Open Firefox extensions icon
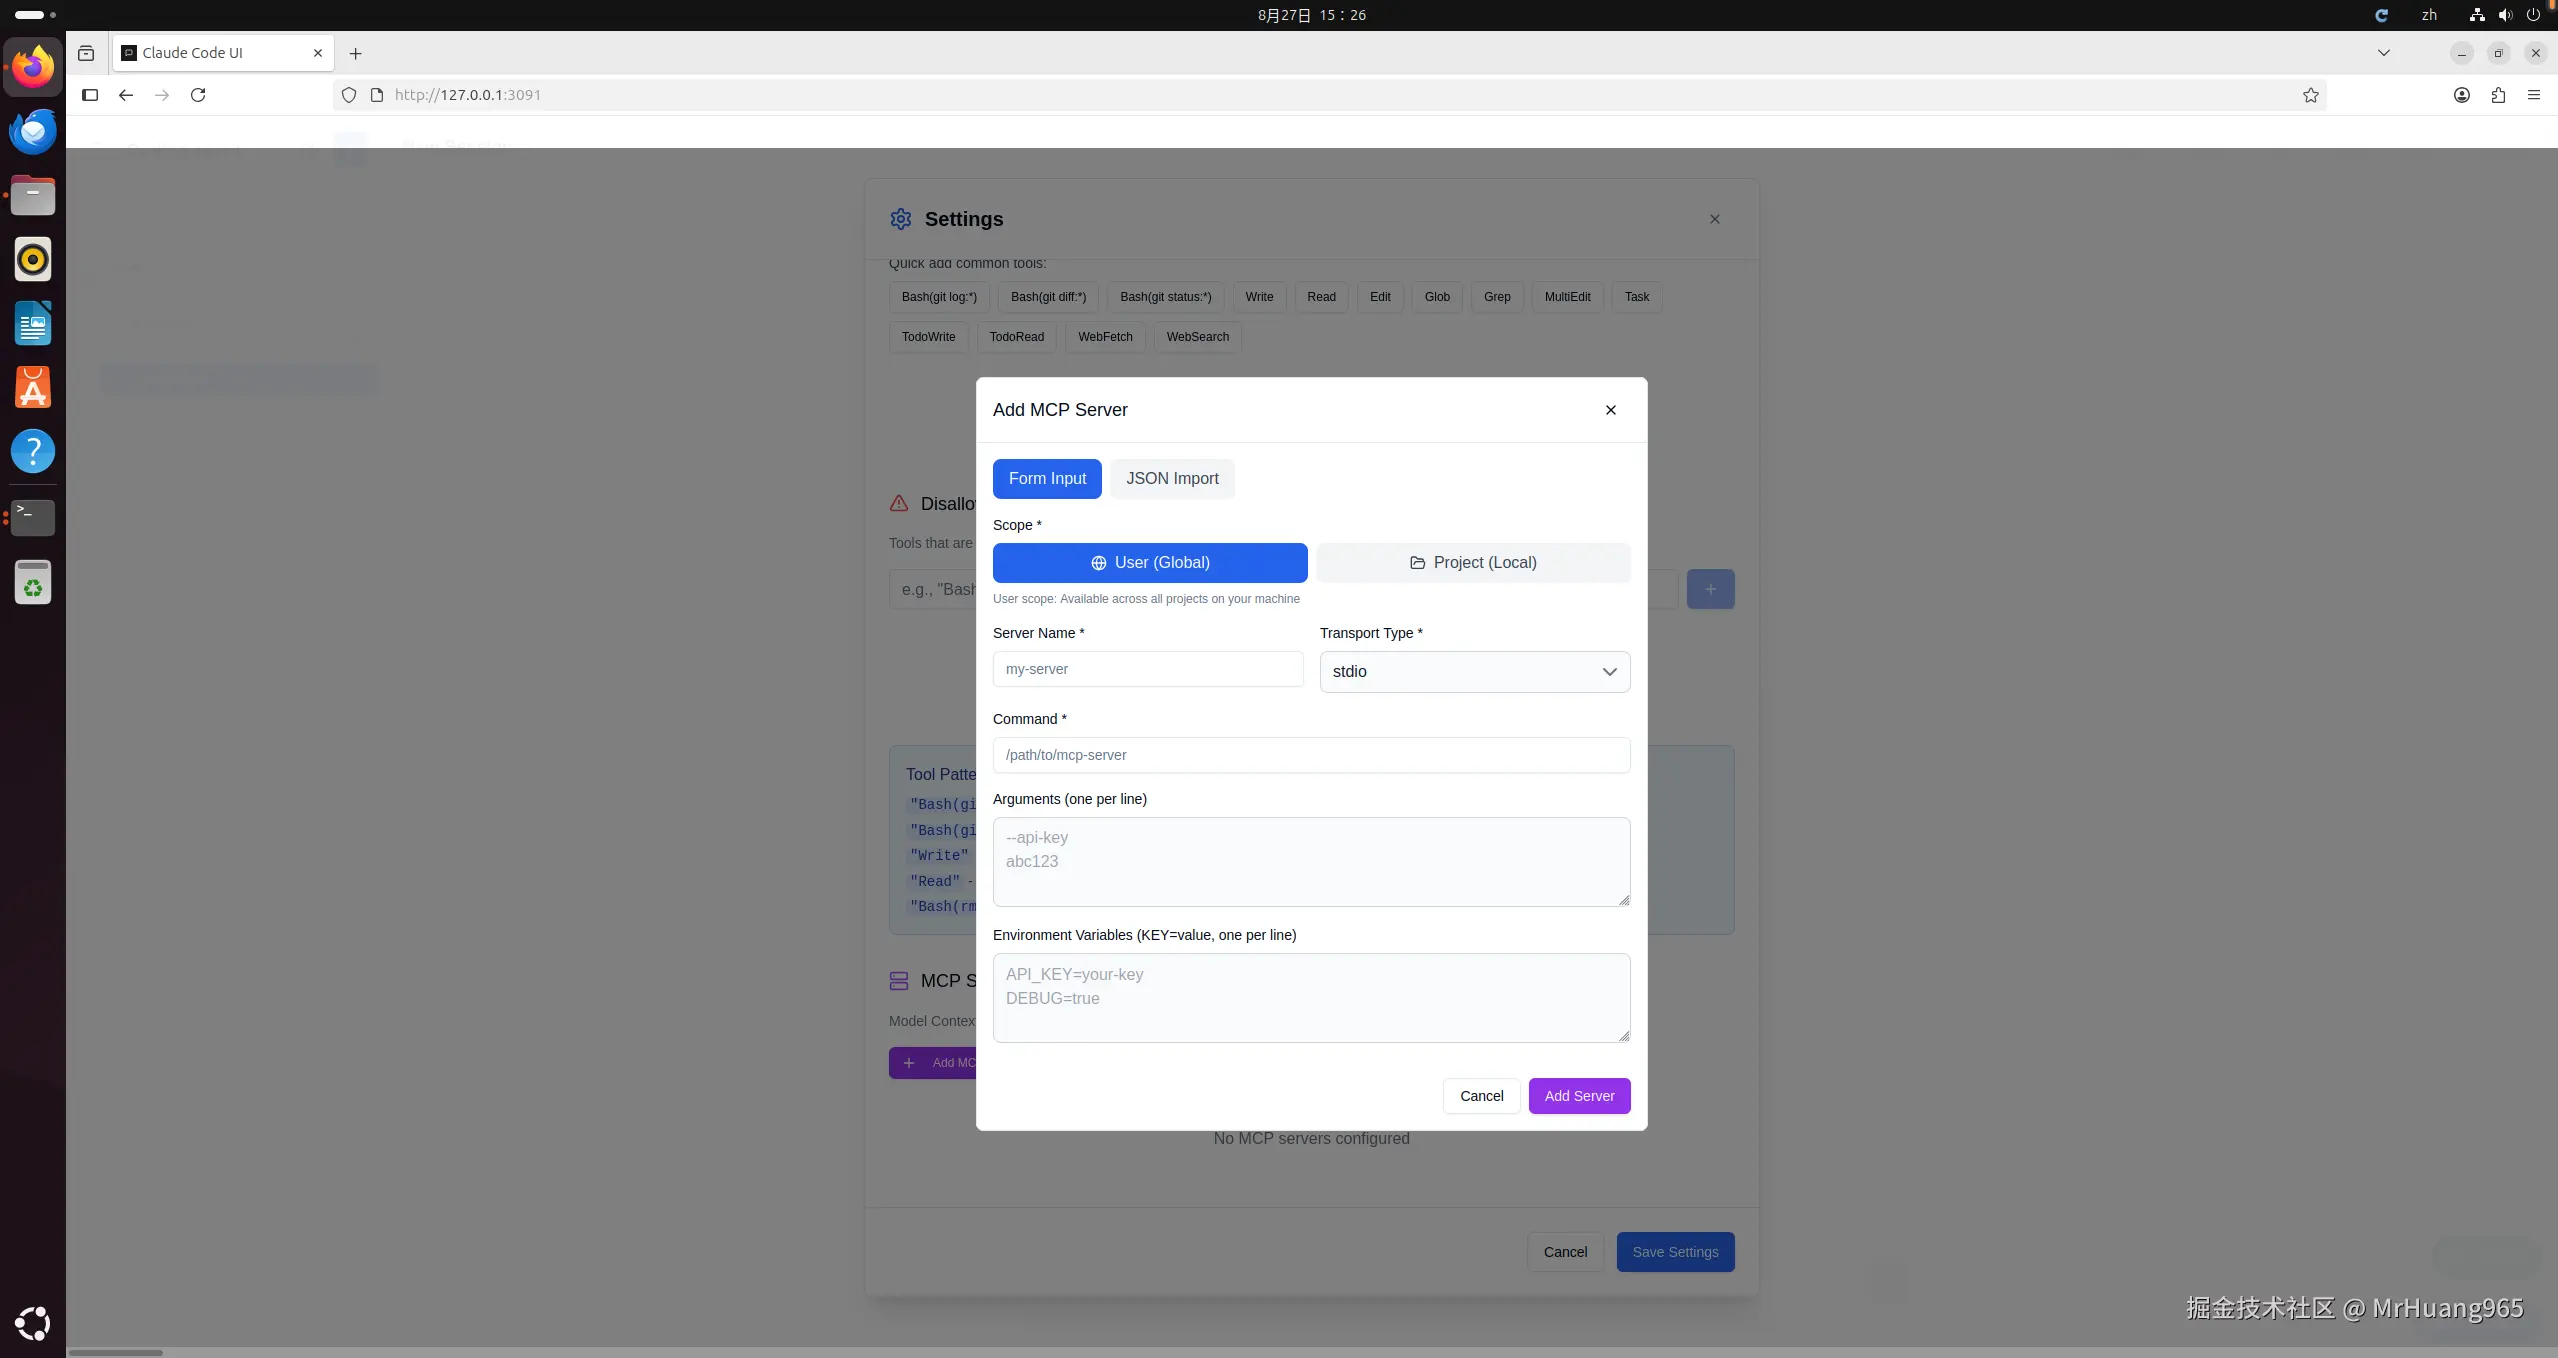The width and height of the screenshot is (2558, 1358). (2498, 95)
